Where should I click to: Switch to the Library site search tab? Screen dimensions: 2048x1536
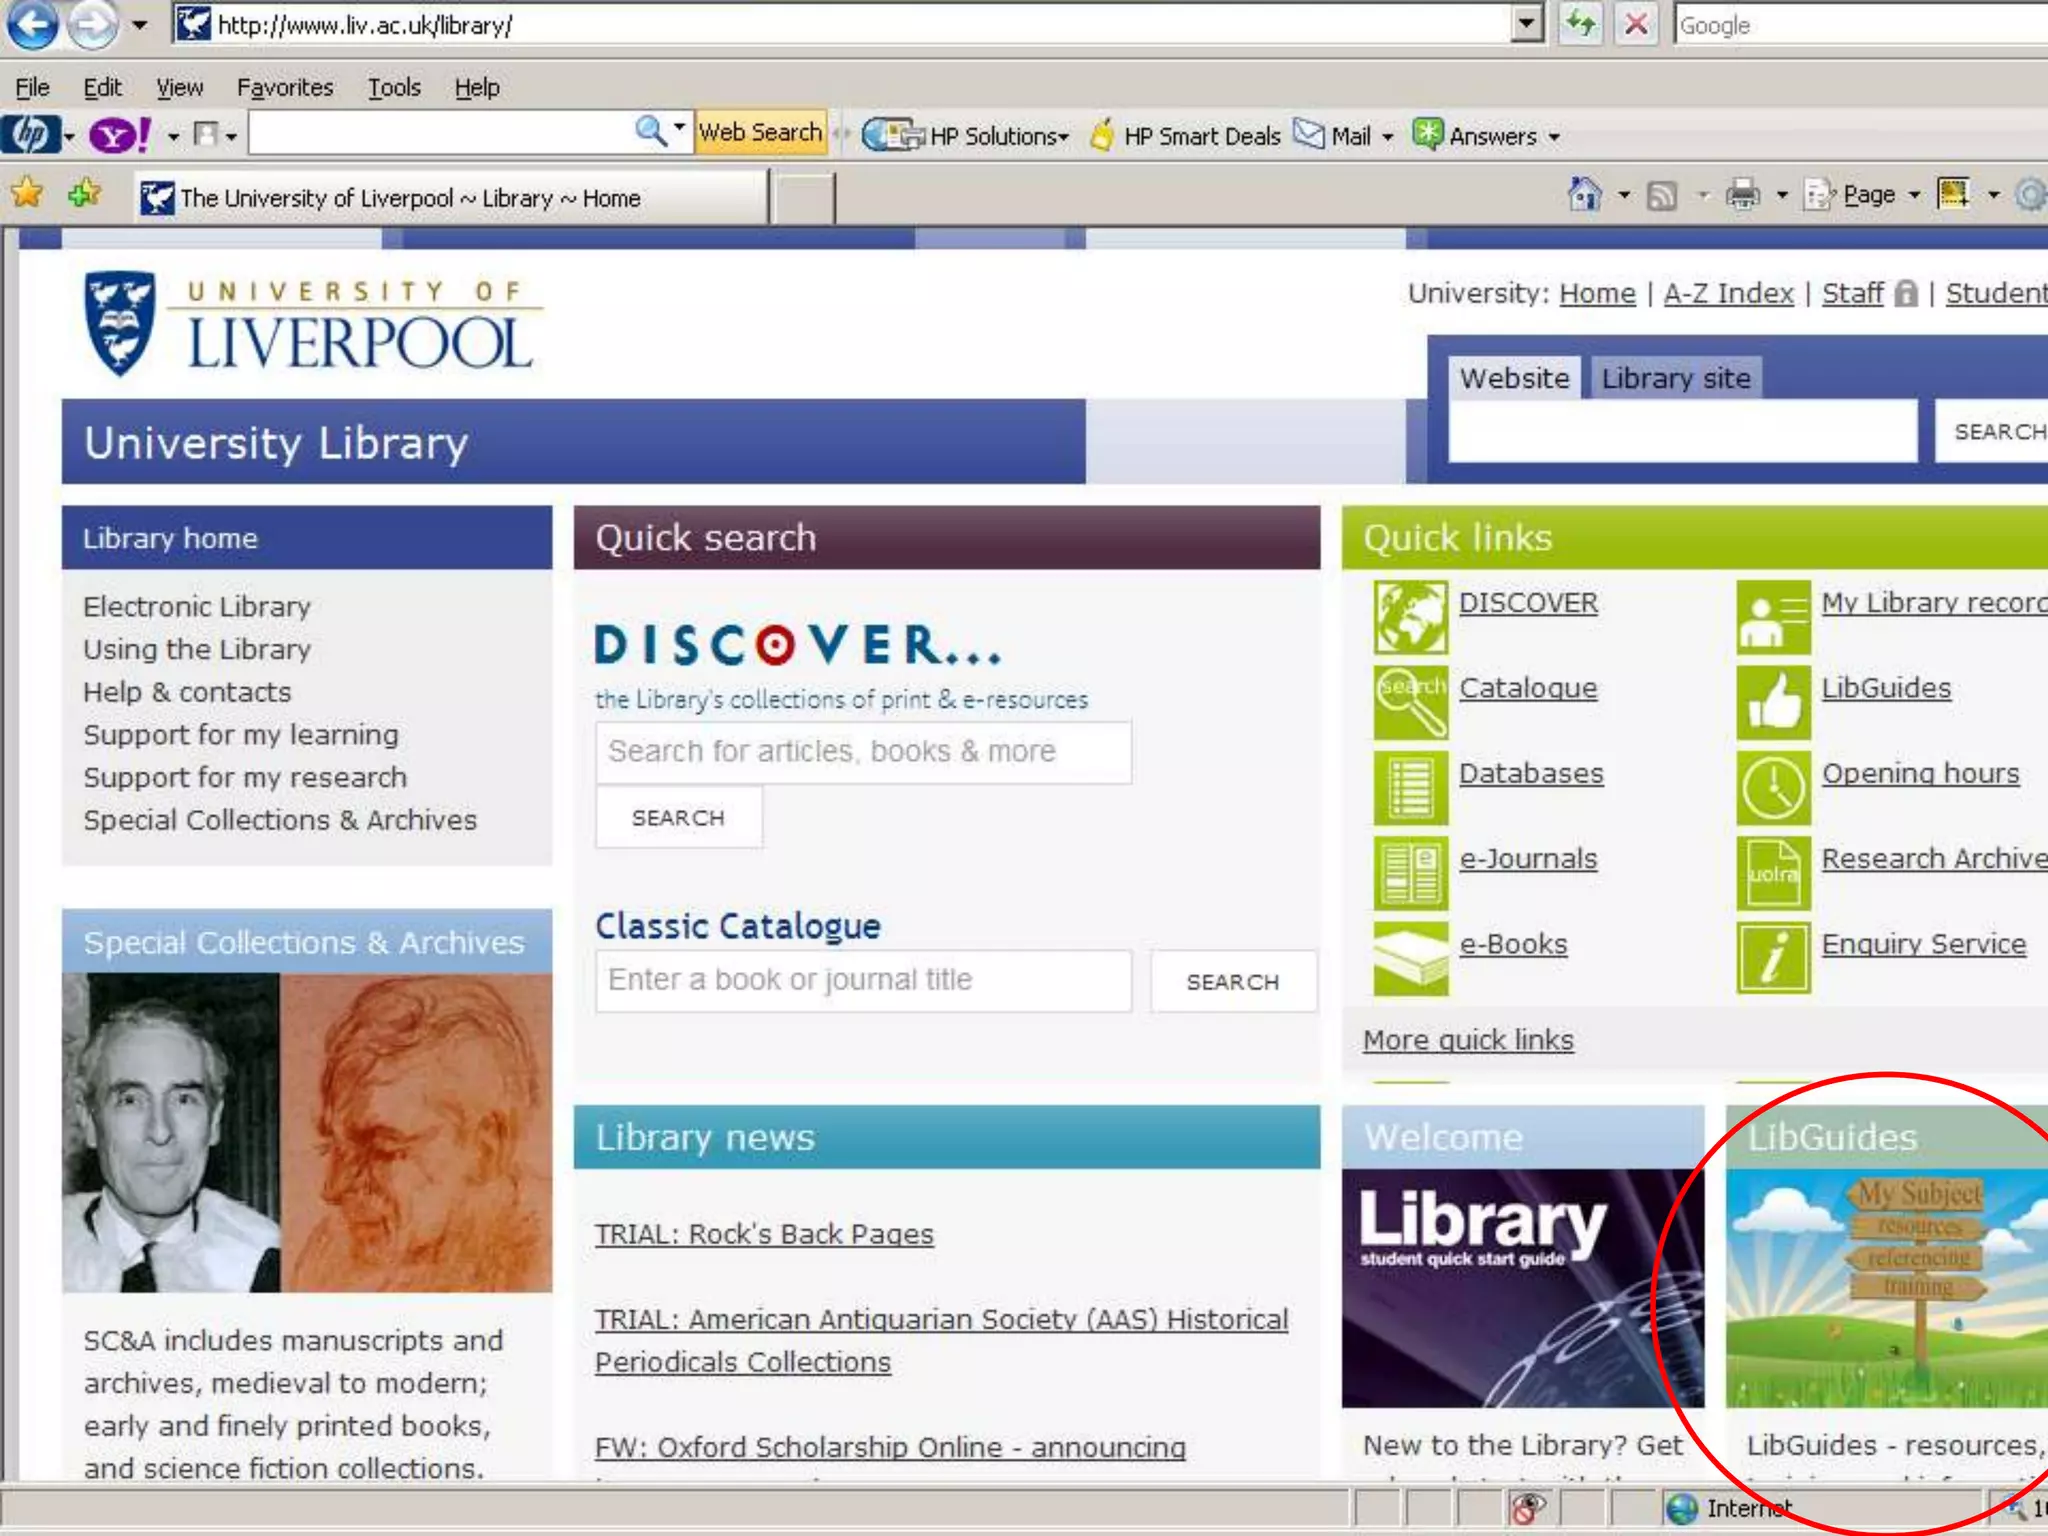(x=1675, y=379)
